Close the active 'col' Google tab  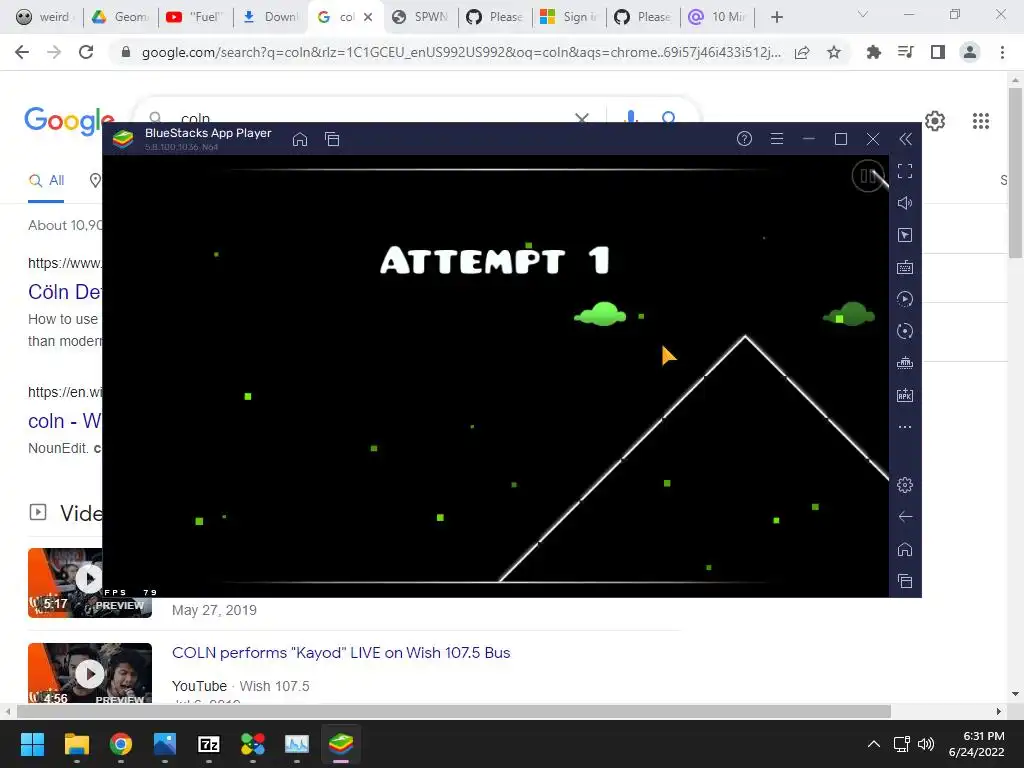coord(368,17)
